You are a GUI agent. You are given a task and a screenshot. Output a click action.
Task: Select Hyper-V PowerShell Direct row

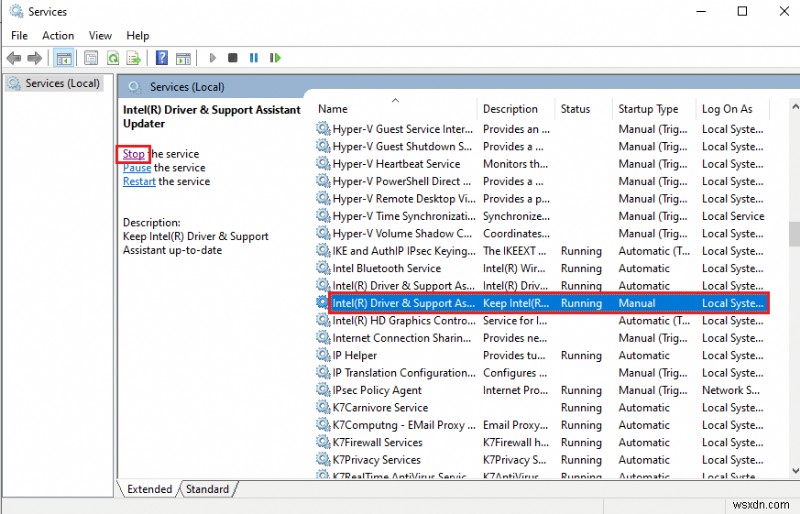(x=541, y=181)
